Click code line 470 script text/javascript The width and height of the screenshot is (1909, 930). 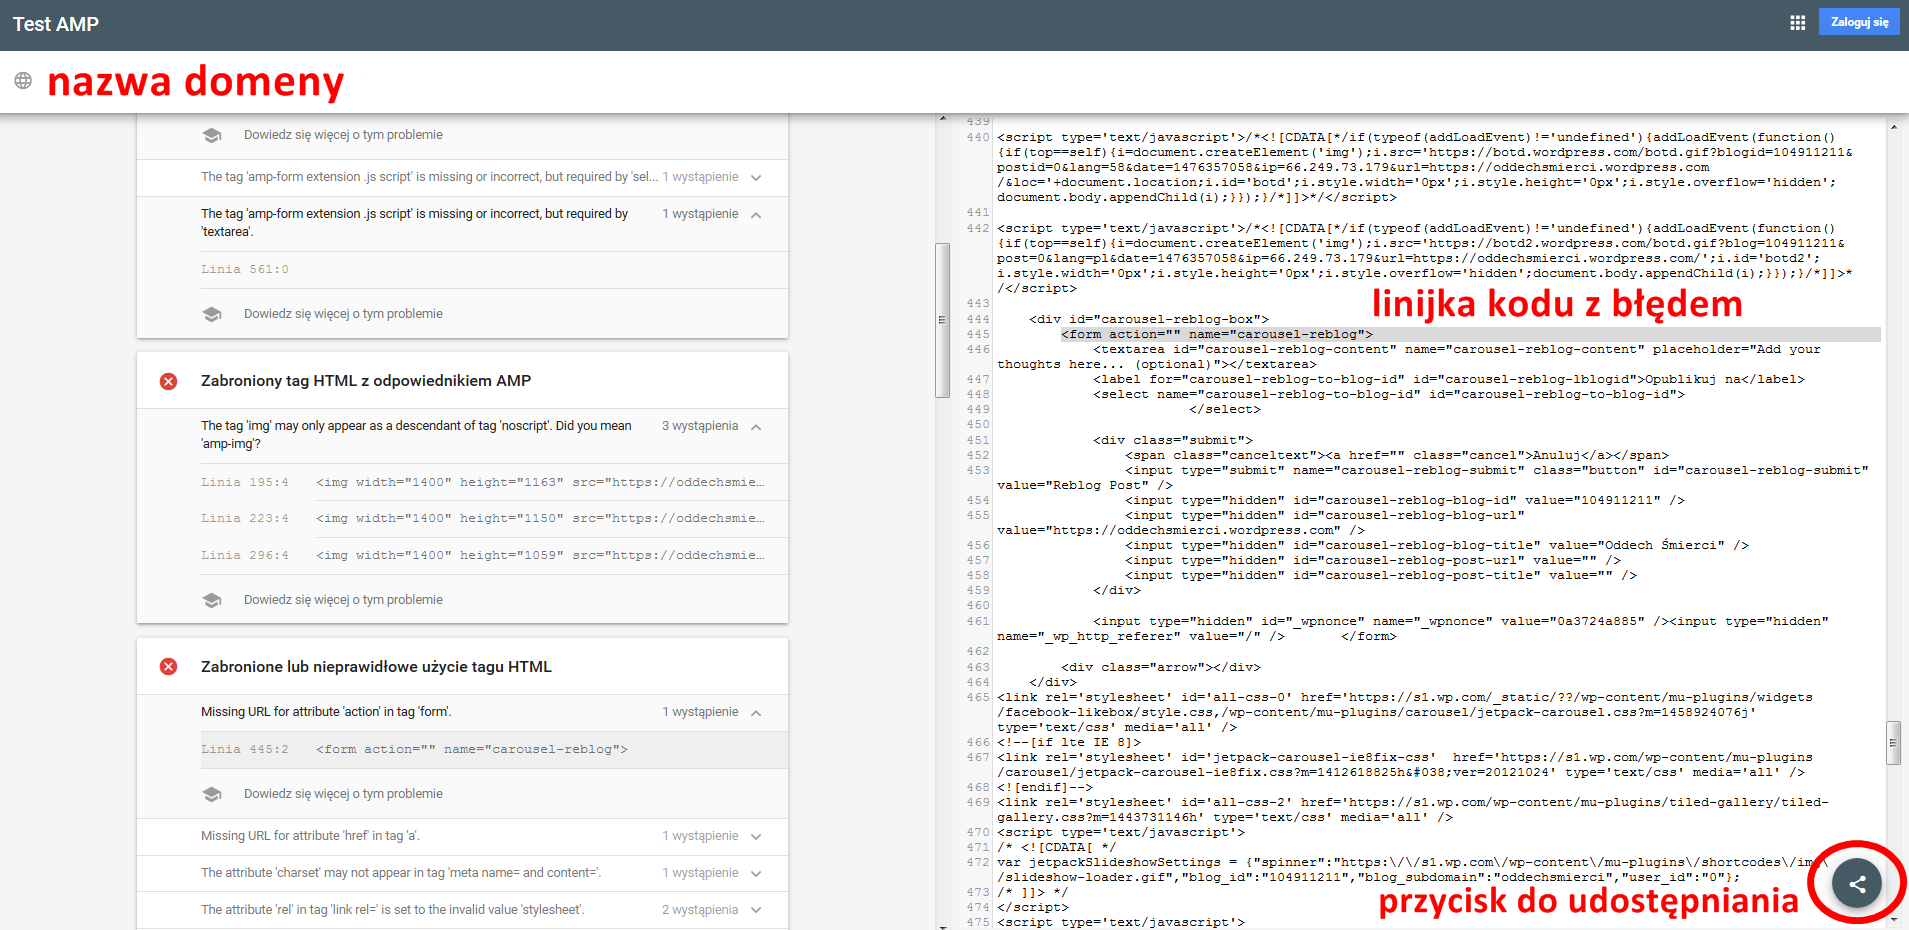(x=1121, y=833)
